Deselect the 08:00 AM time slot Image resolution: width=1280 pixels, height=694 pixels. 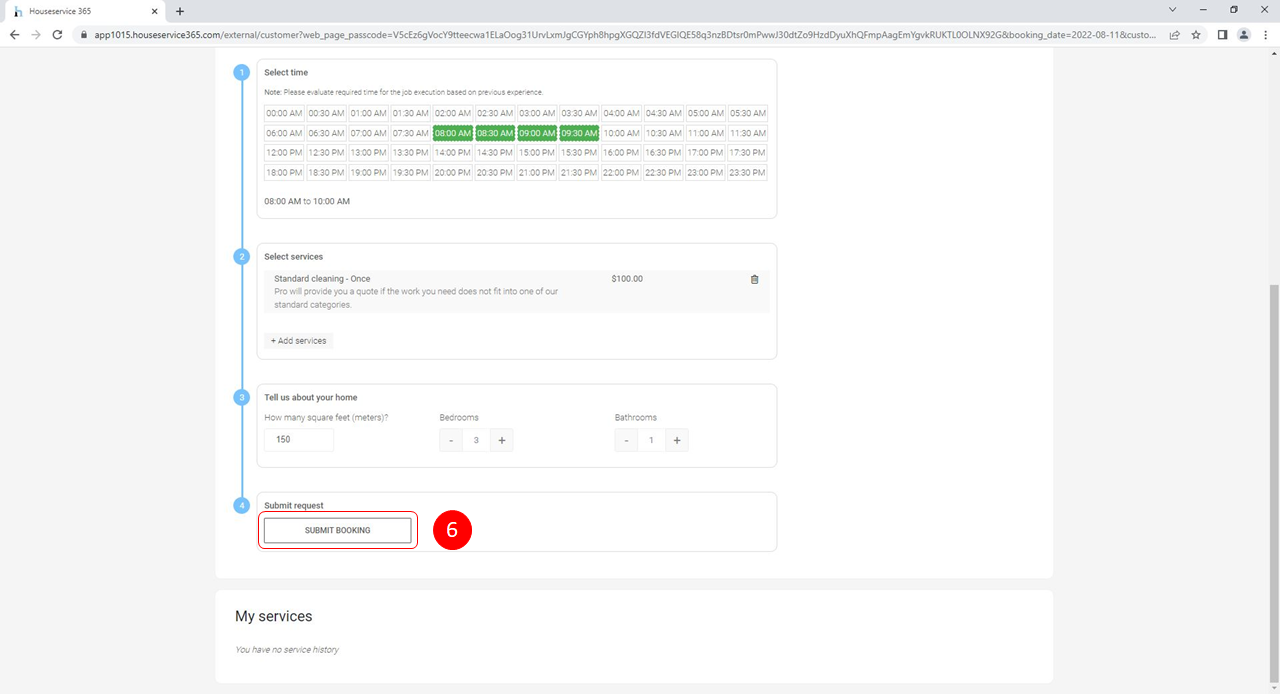pos(453,133)
